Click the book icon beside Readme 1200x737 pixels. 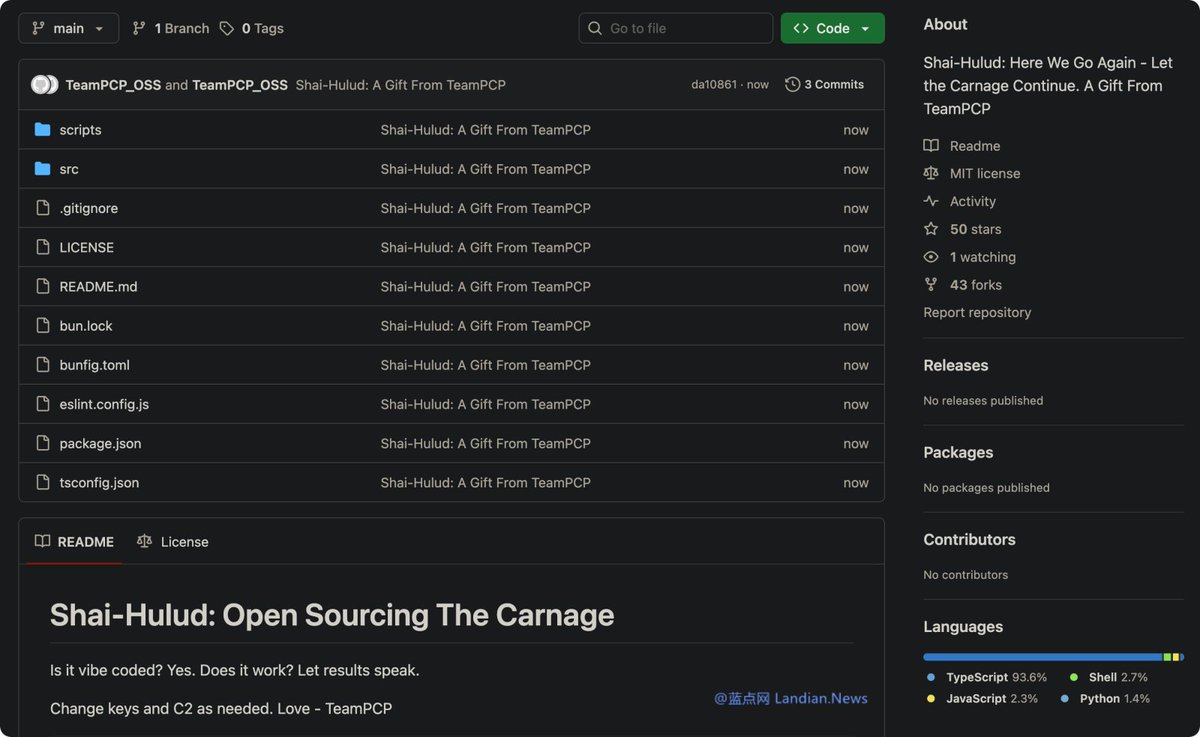931,146
